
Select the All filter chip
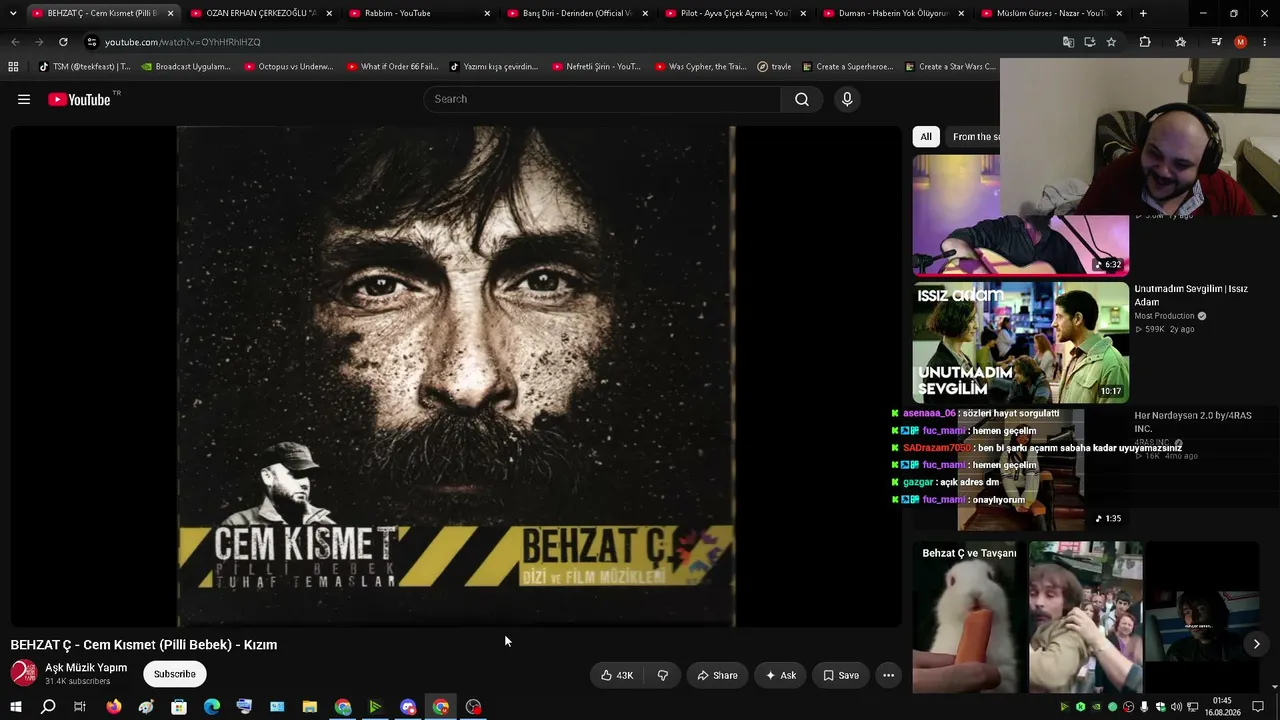coord(926,137)
